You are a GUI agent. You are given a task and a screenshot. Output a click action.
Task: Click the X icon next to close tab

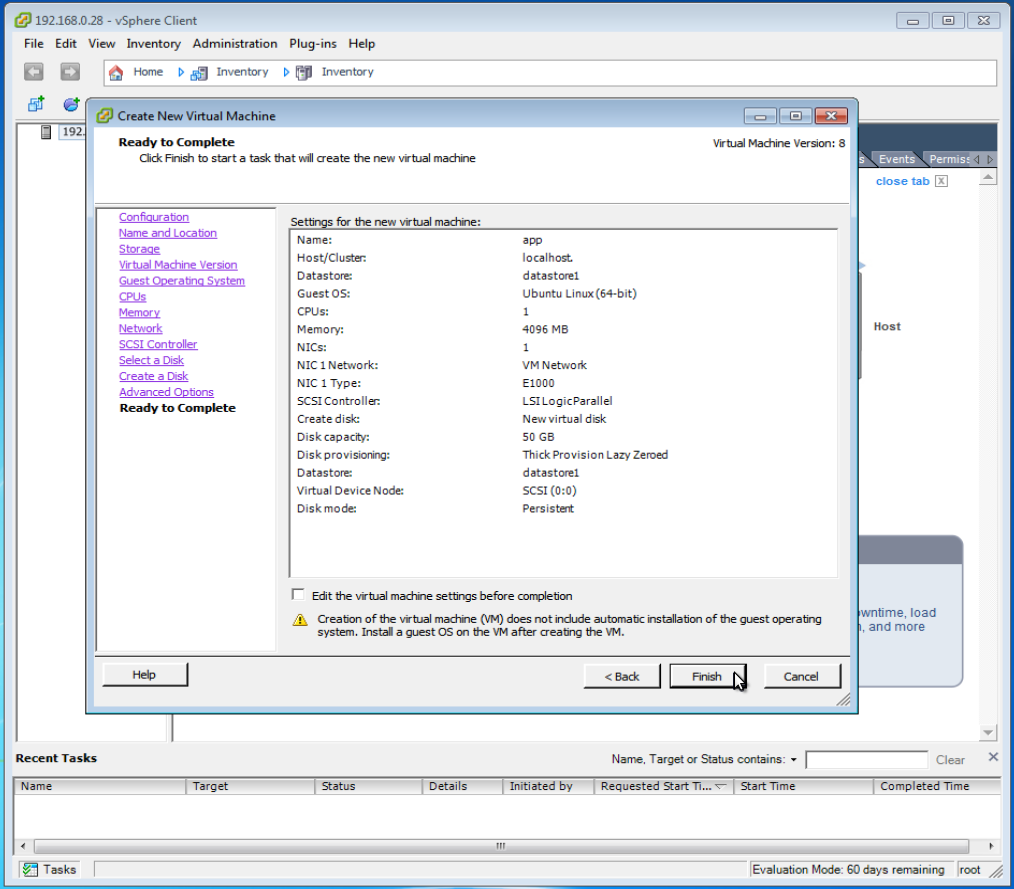pyautogui.click(x=942, y=181)
